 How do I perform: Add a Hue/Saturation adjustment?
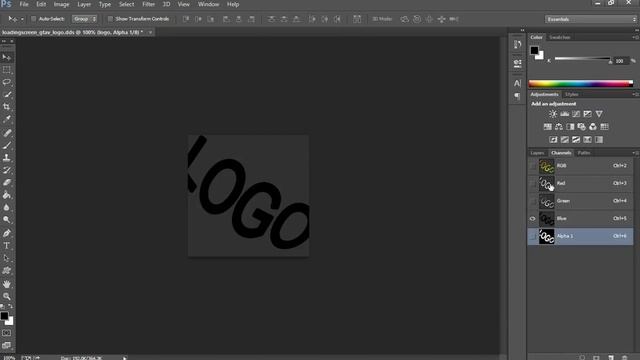(547, 127)
